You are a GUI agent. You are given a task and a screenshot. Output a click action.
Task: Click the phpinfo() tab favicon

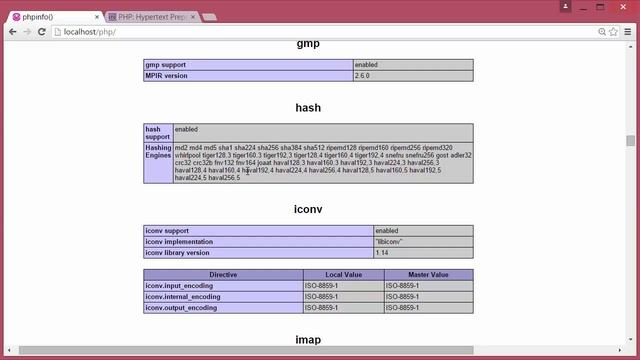tap(16, 17)
